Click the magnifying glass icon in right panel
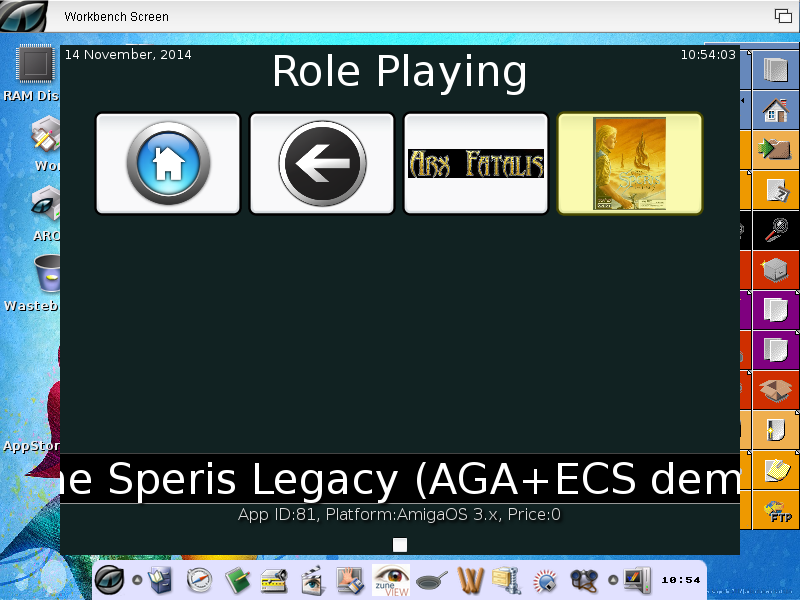Screen dimensions: 800x600 [x=776, y=230]
